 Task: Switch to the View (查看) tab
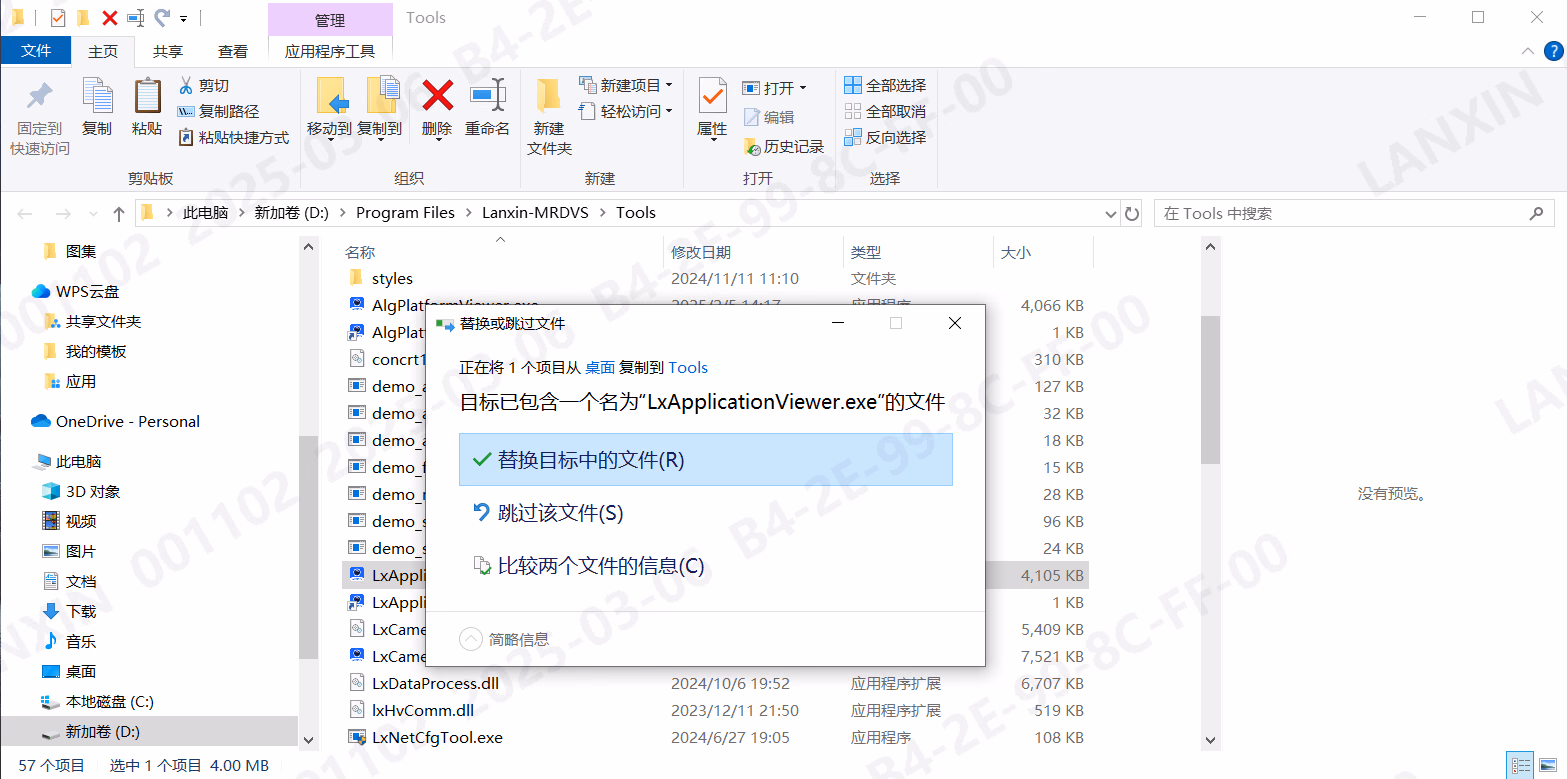click(x=233, y=51)
